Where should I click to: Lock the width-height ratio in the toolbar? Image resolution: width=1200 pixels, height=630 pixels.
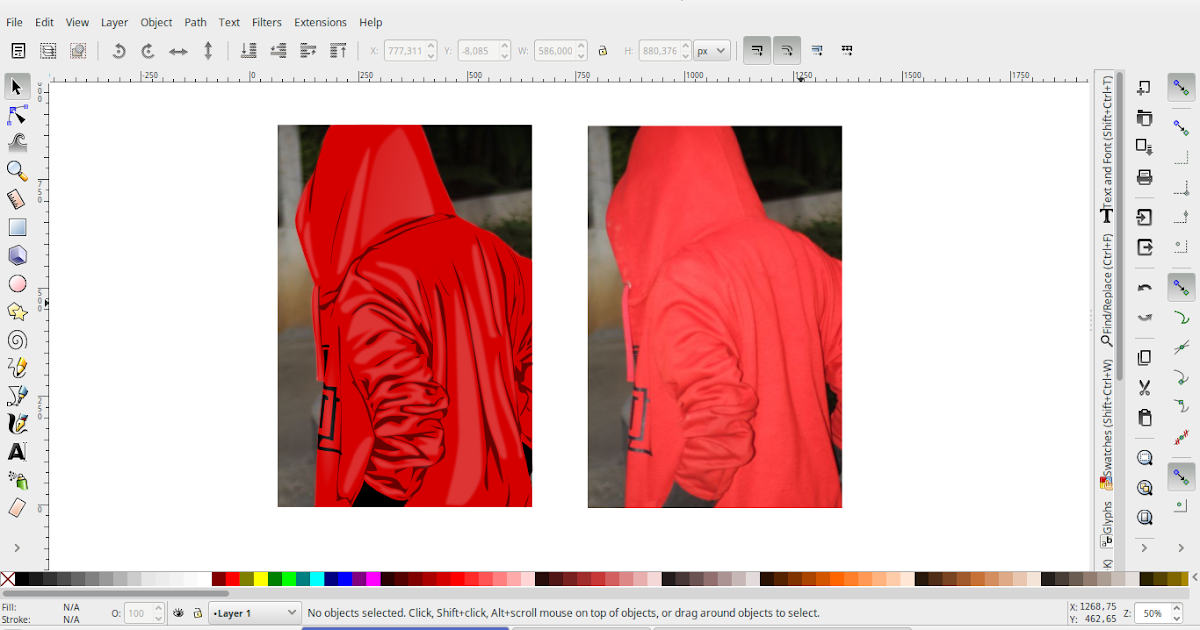603,50
